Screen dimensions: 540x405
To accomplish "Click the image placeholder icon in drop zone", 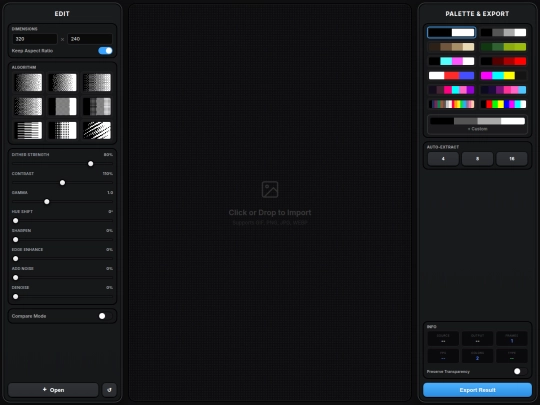I will 270,189.
